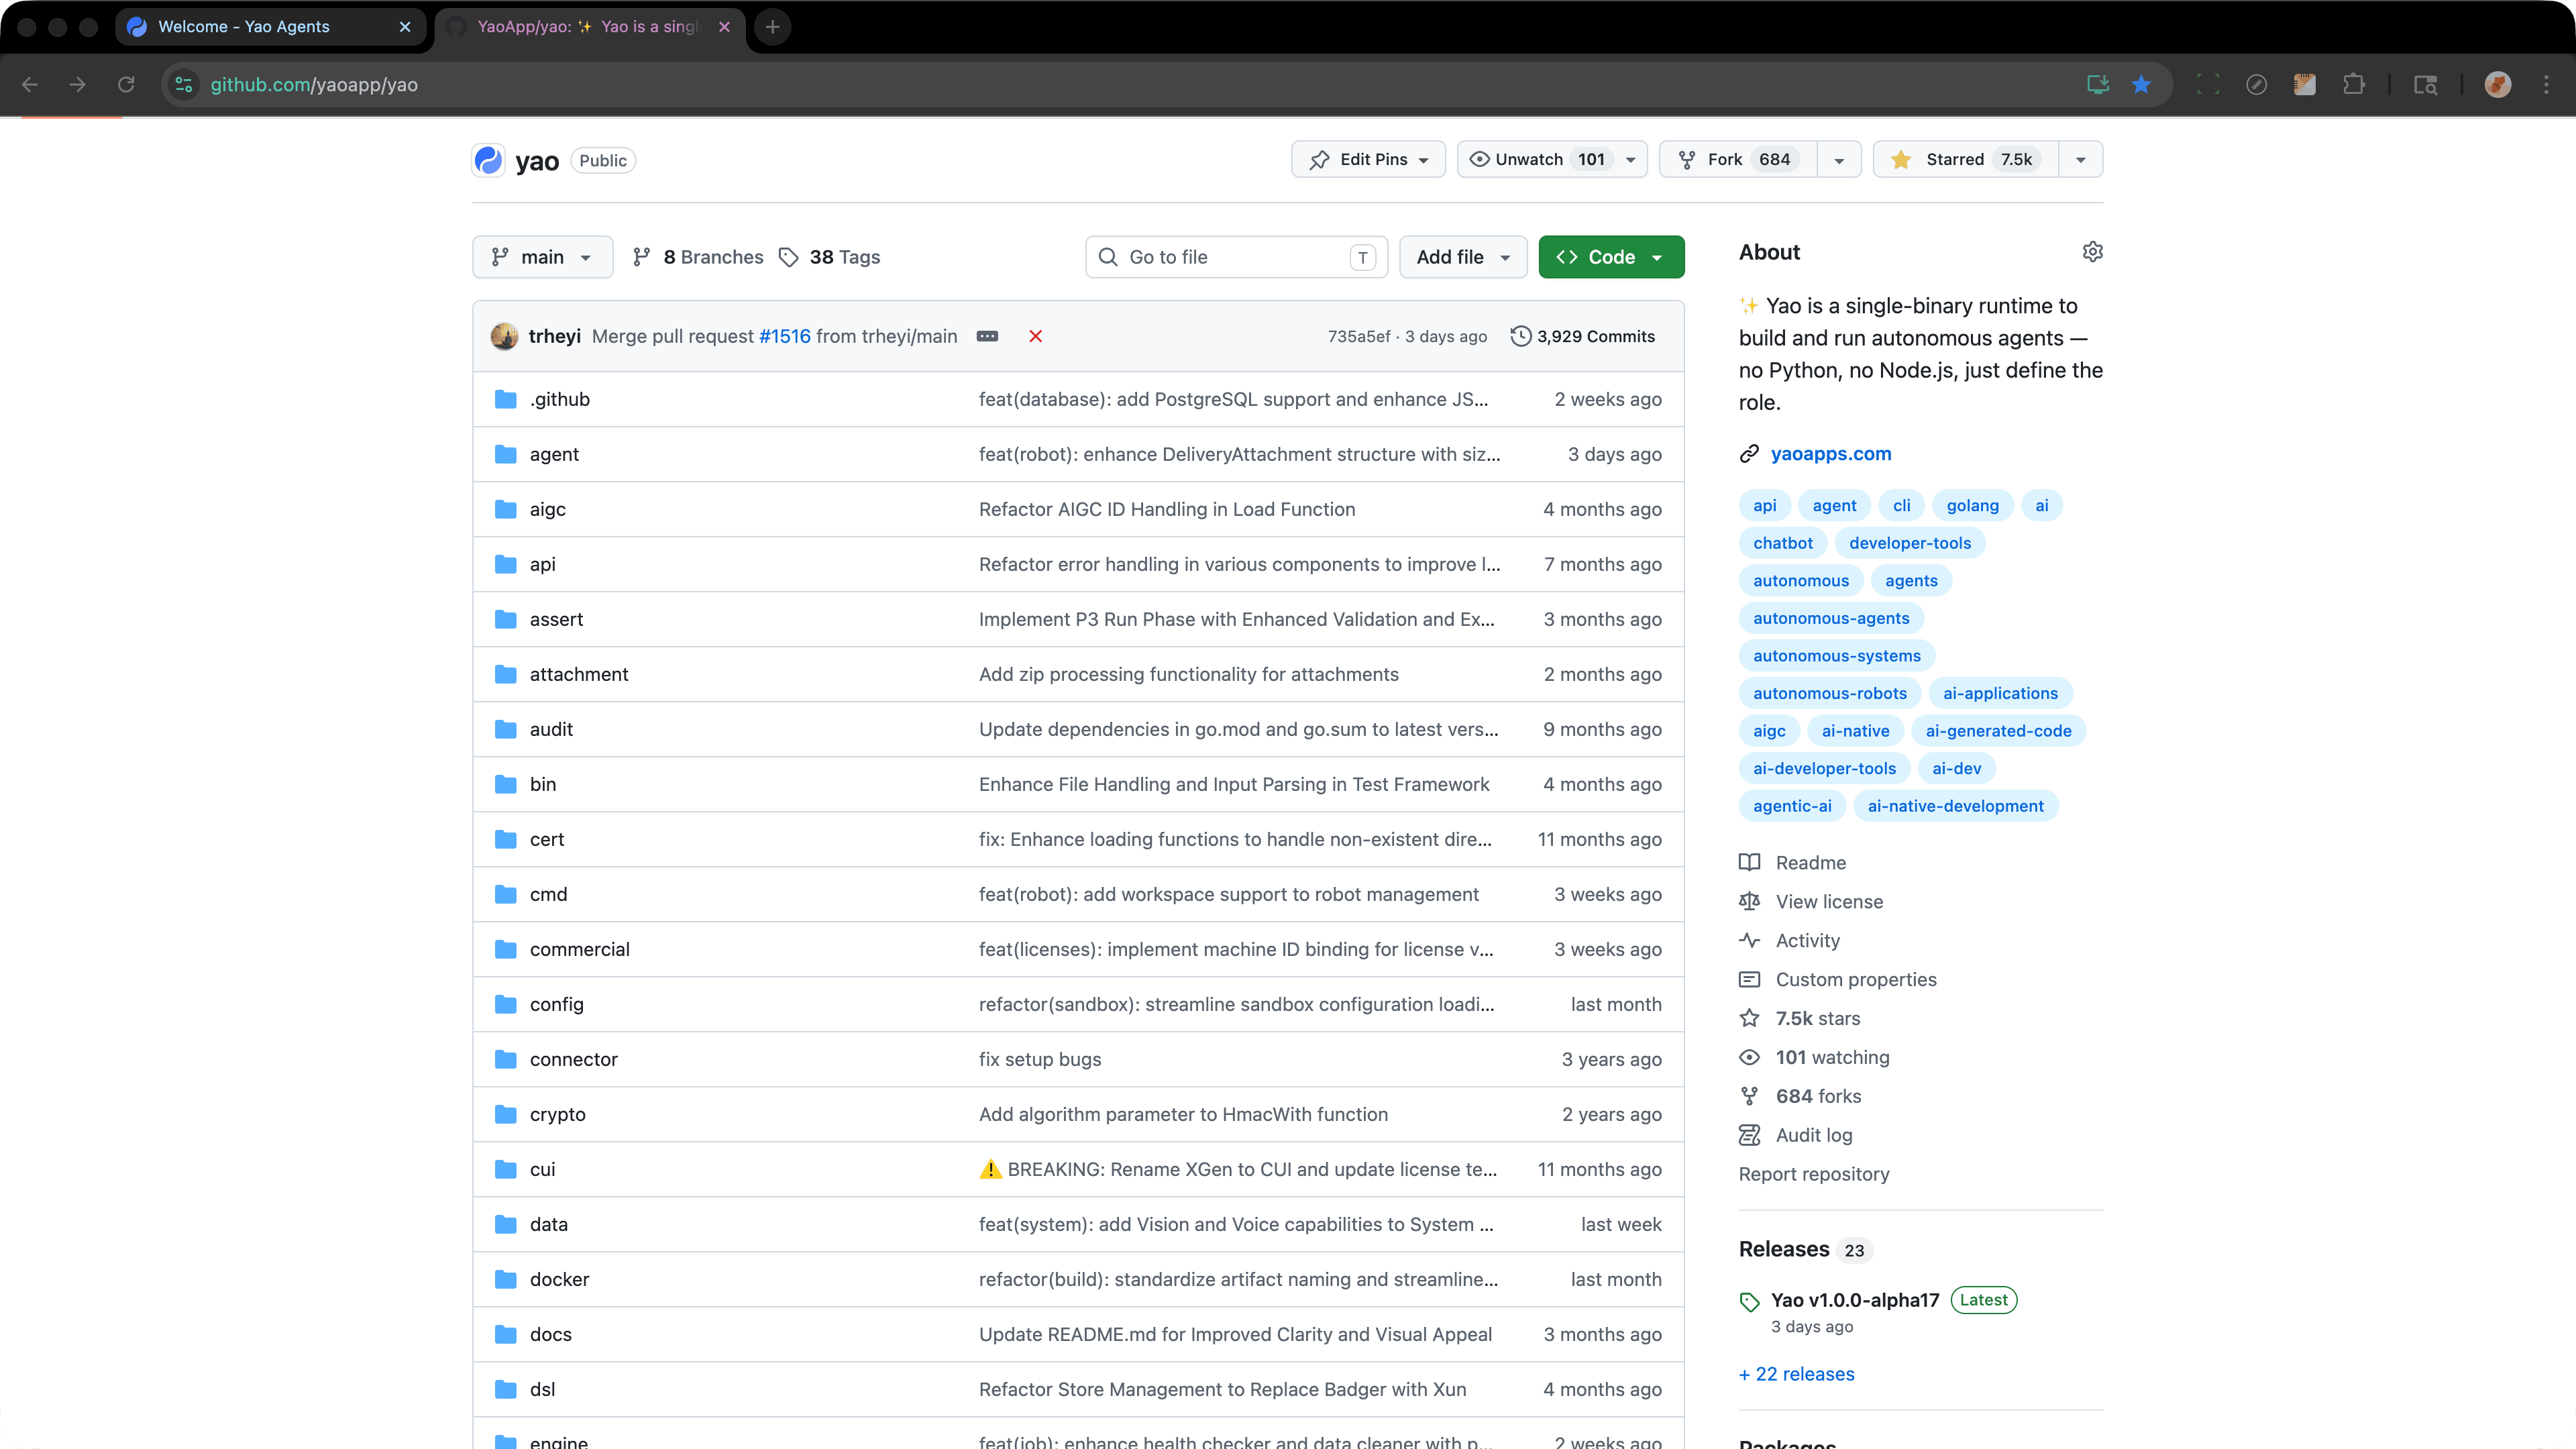Click the Activity pulse icon
This screenshot has width=2576, height=1449.
[1749, 940]
